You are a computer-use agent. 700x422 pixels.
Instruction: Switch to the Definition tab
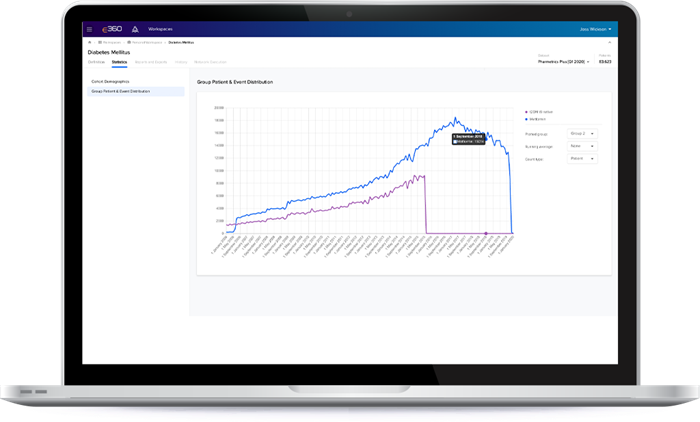pos(96,62)
